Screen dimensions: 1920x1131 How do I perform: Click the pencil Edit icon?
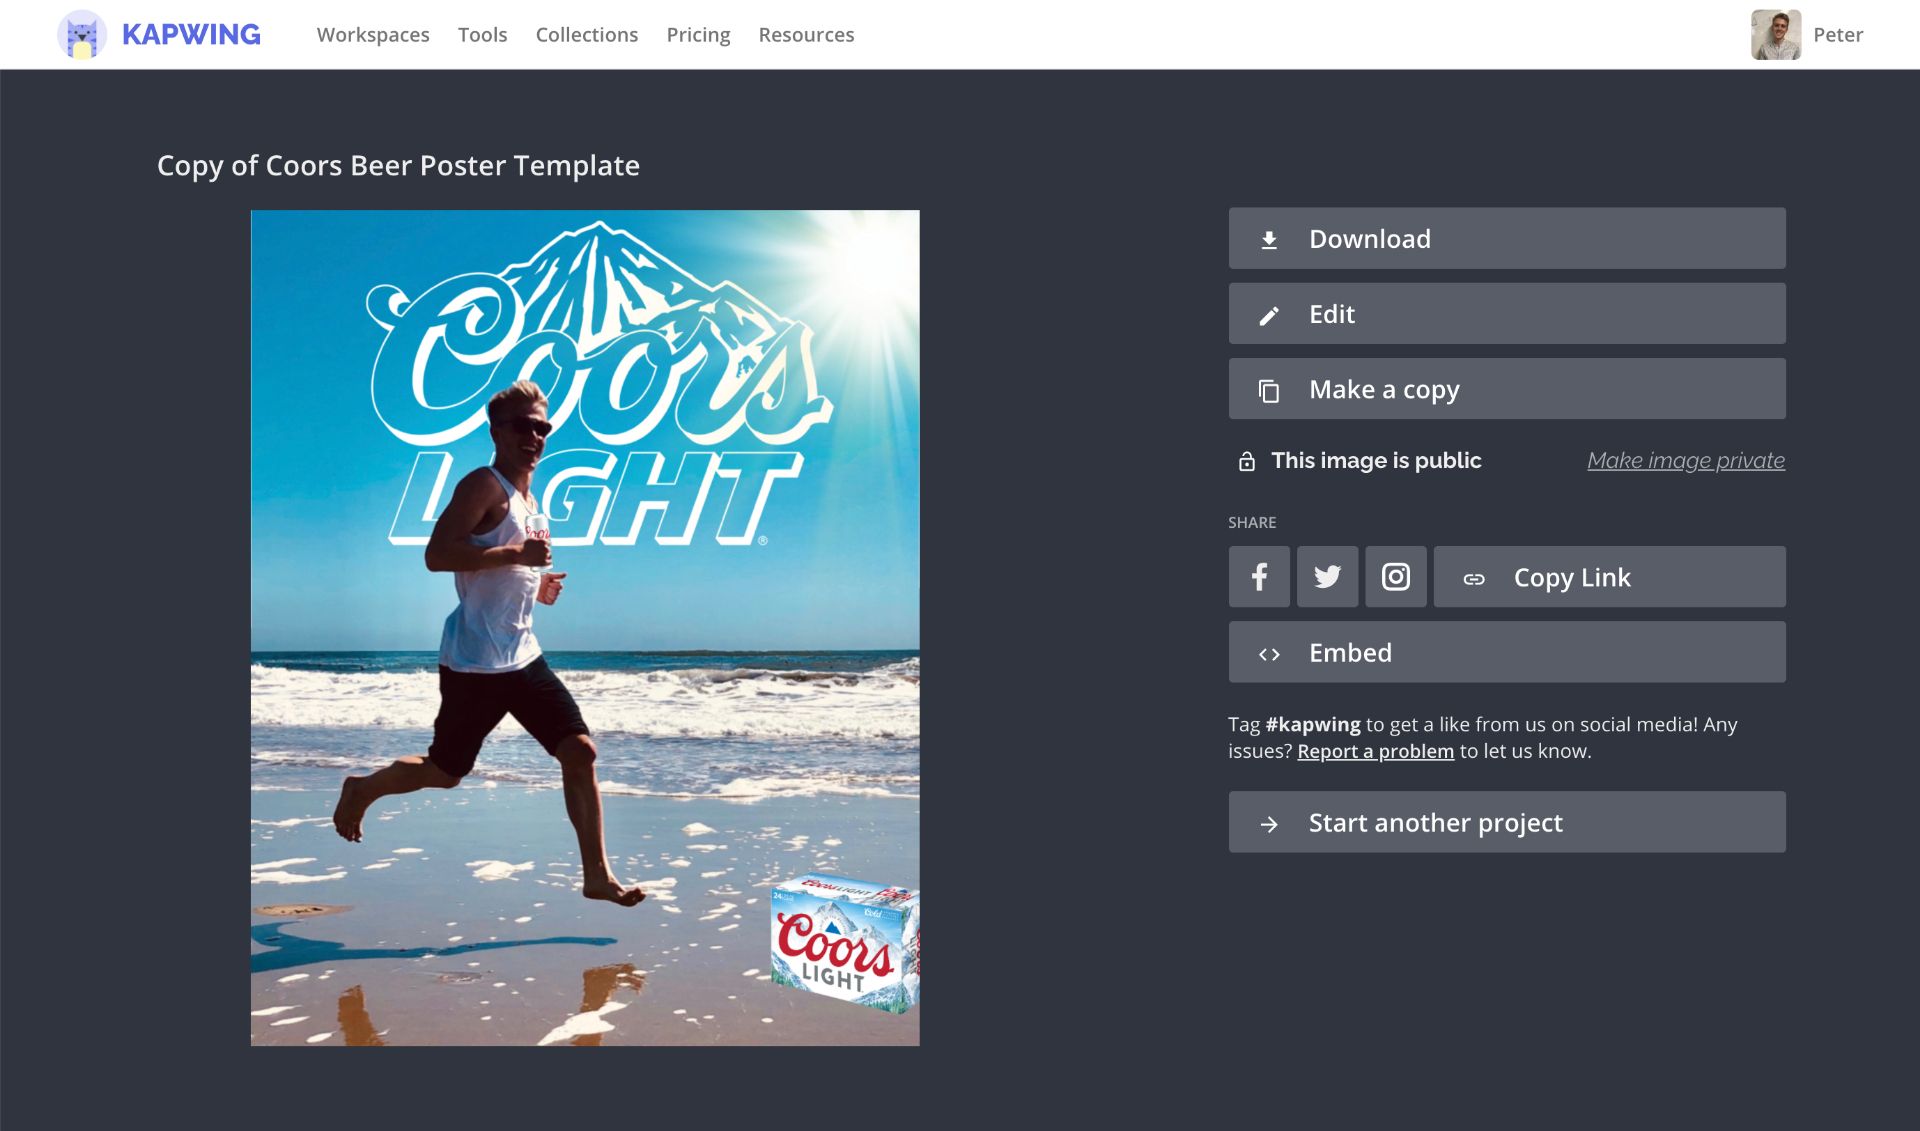[x=1269, y=315]
